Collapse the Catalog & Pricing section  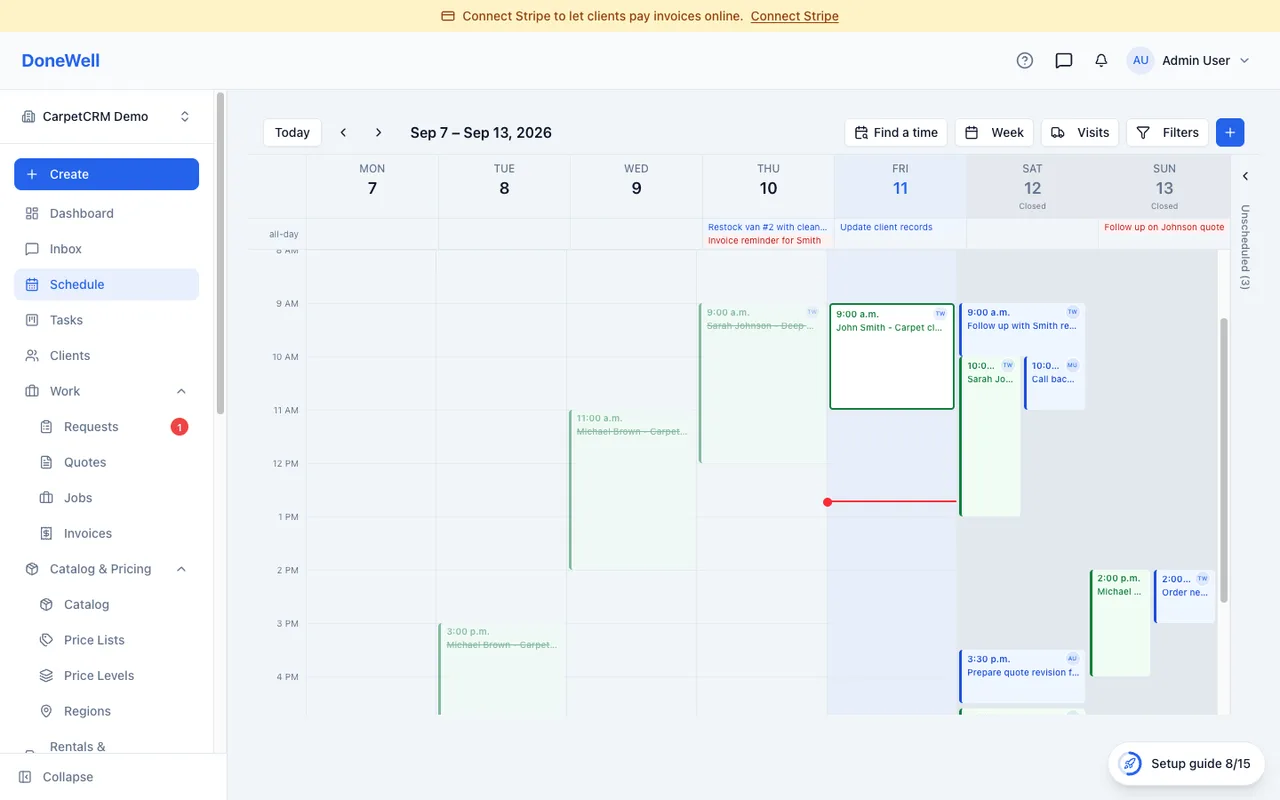coord(181,569)
